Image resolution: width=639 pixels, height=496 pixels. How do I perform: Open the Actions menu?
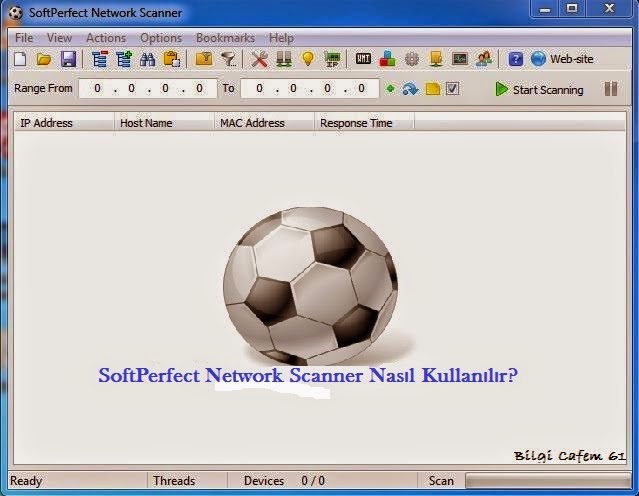(x=106, y=38)
